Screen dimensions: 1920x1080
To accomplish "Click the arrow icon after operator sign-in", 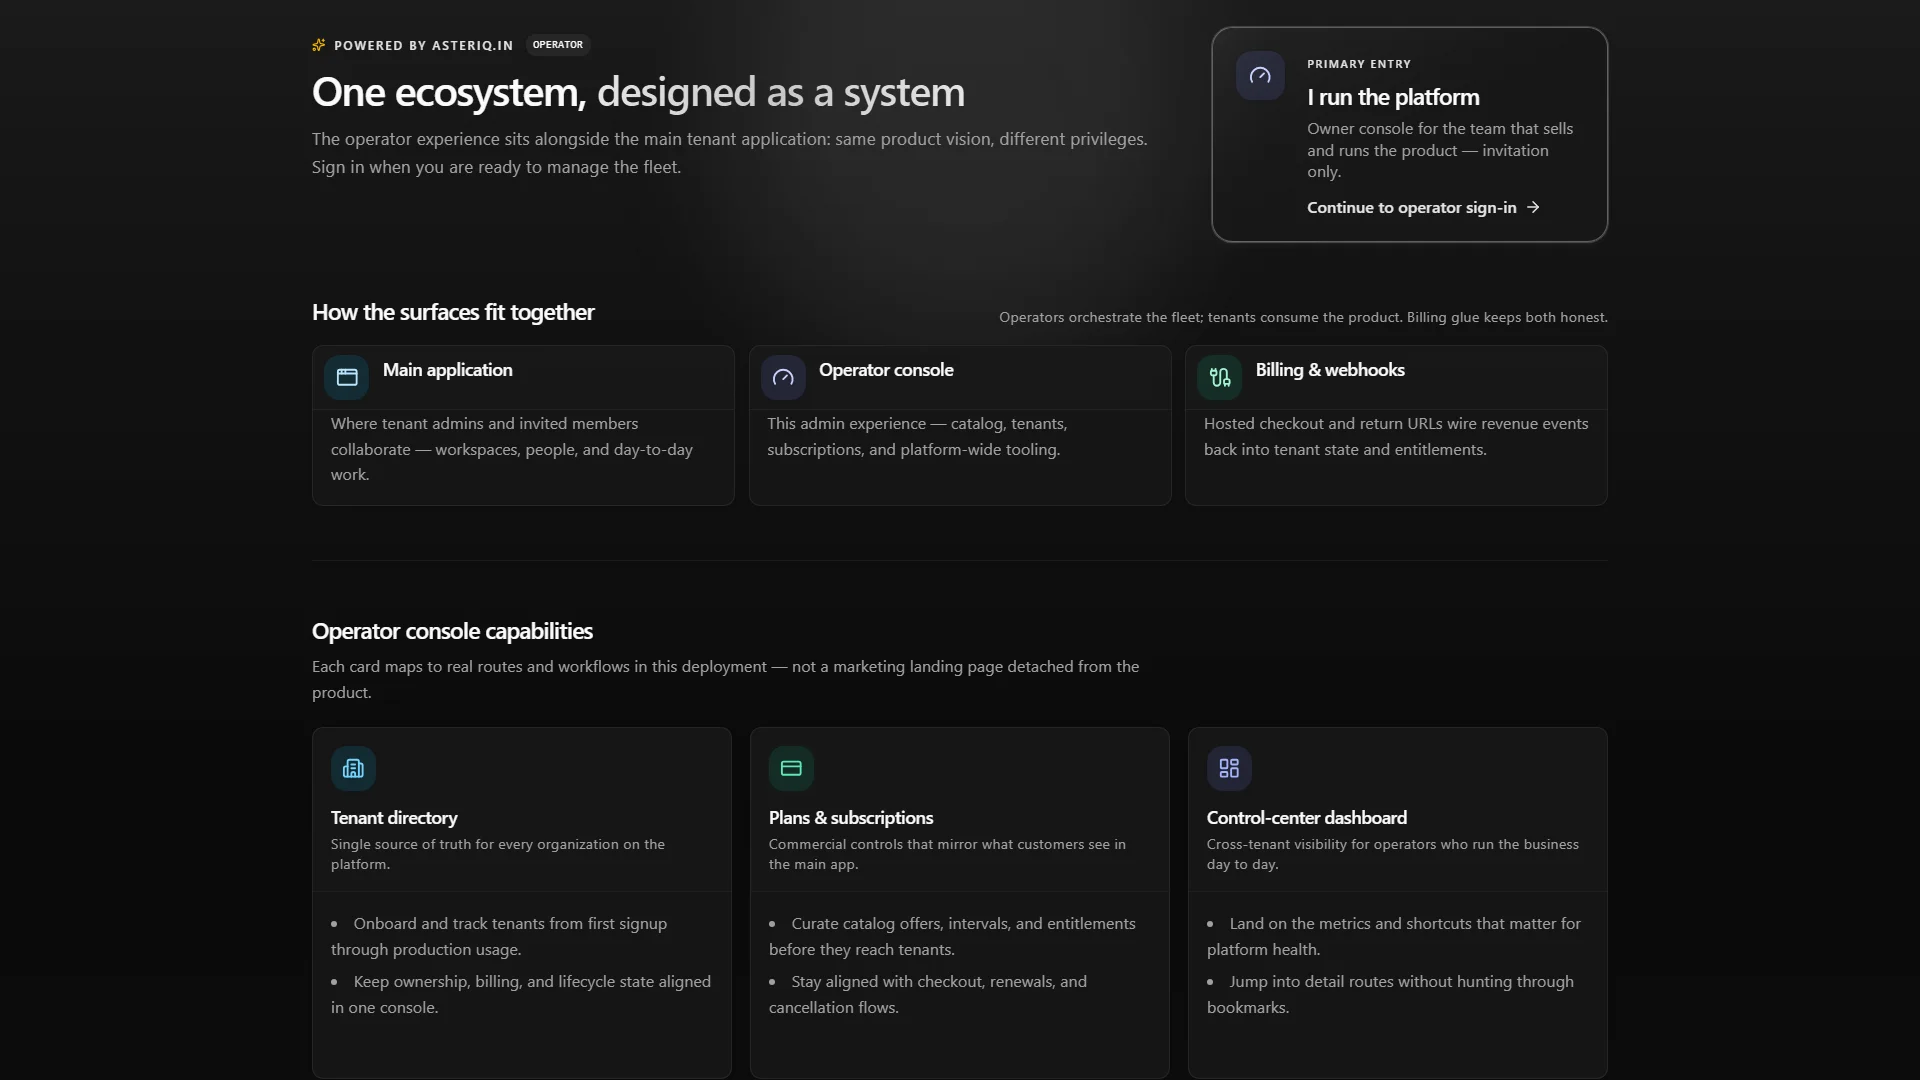I will tap(1533, 207).
